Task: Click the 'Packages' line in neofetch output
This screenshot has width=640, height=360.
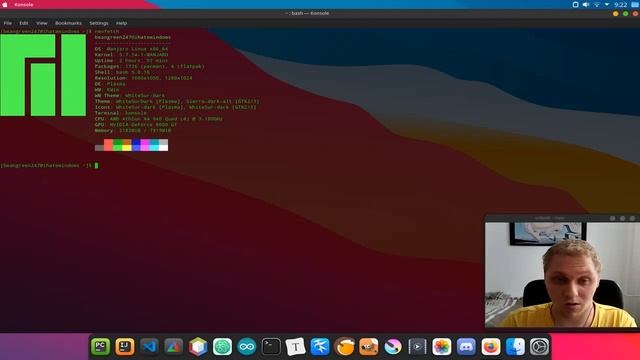Action: coord(149,66)
